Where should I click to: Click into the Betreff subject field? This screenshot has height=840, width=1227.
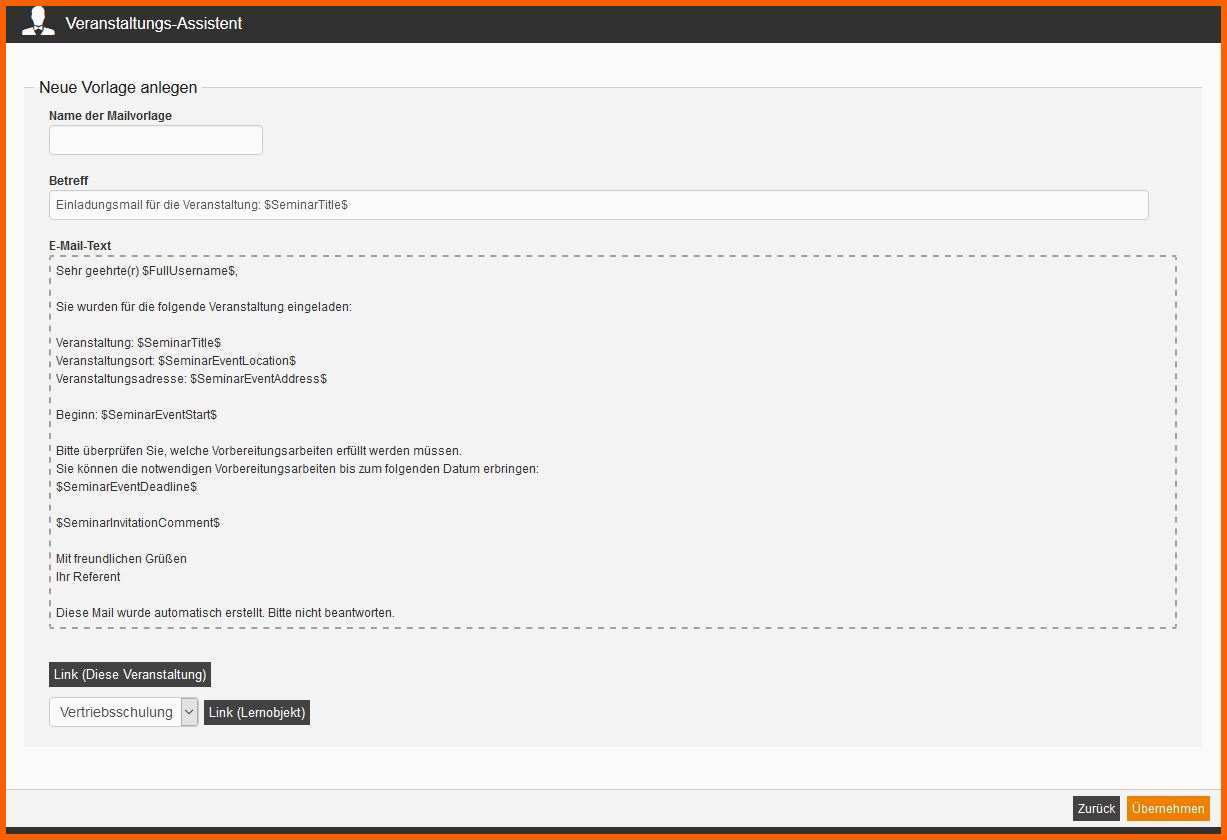click(598, 205)
